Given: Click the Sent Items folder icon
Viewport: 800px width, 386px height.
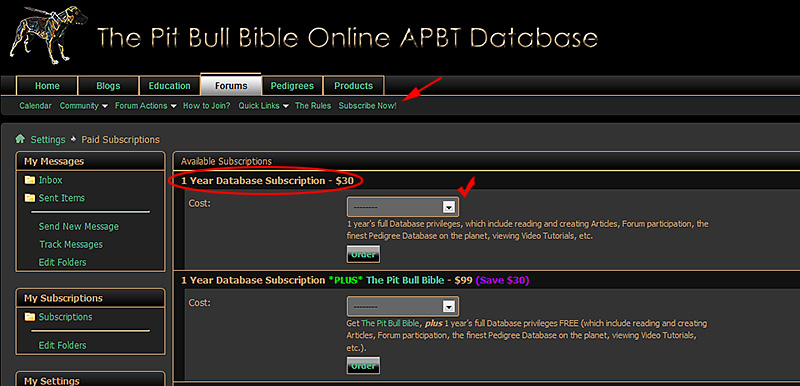Looking at the screenshot, I should point(30,198).
